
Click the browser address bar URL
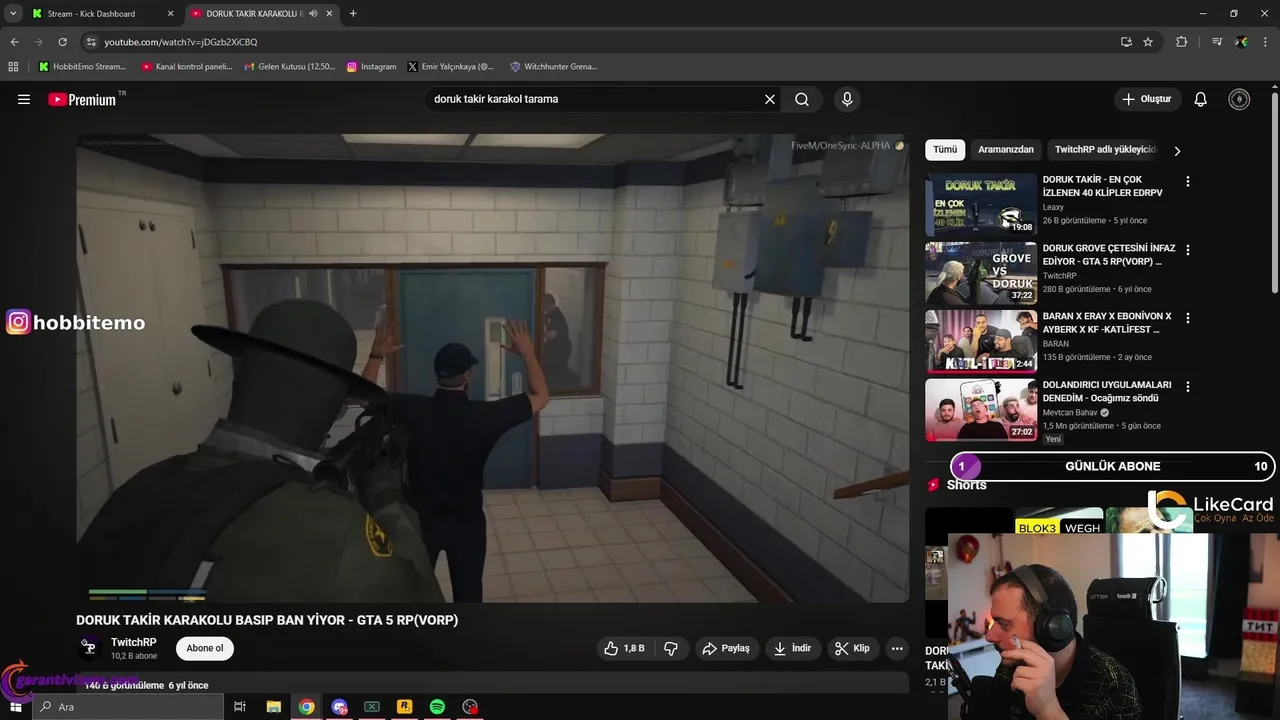181,42
